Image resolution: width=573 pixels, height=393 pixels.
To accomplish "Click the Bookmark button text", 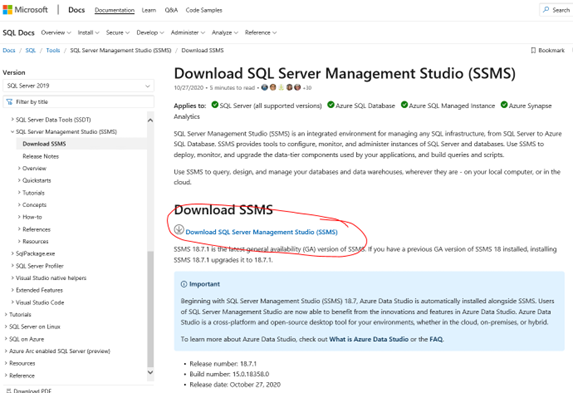I will coord(551,50).
